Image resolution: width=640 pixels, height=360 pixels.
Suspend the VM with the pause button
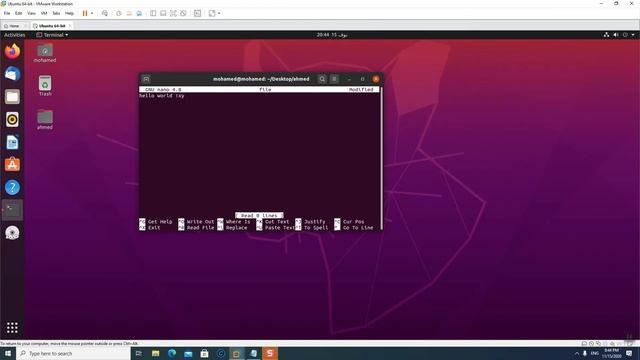coord(85,13)
